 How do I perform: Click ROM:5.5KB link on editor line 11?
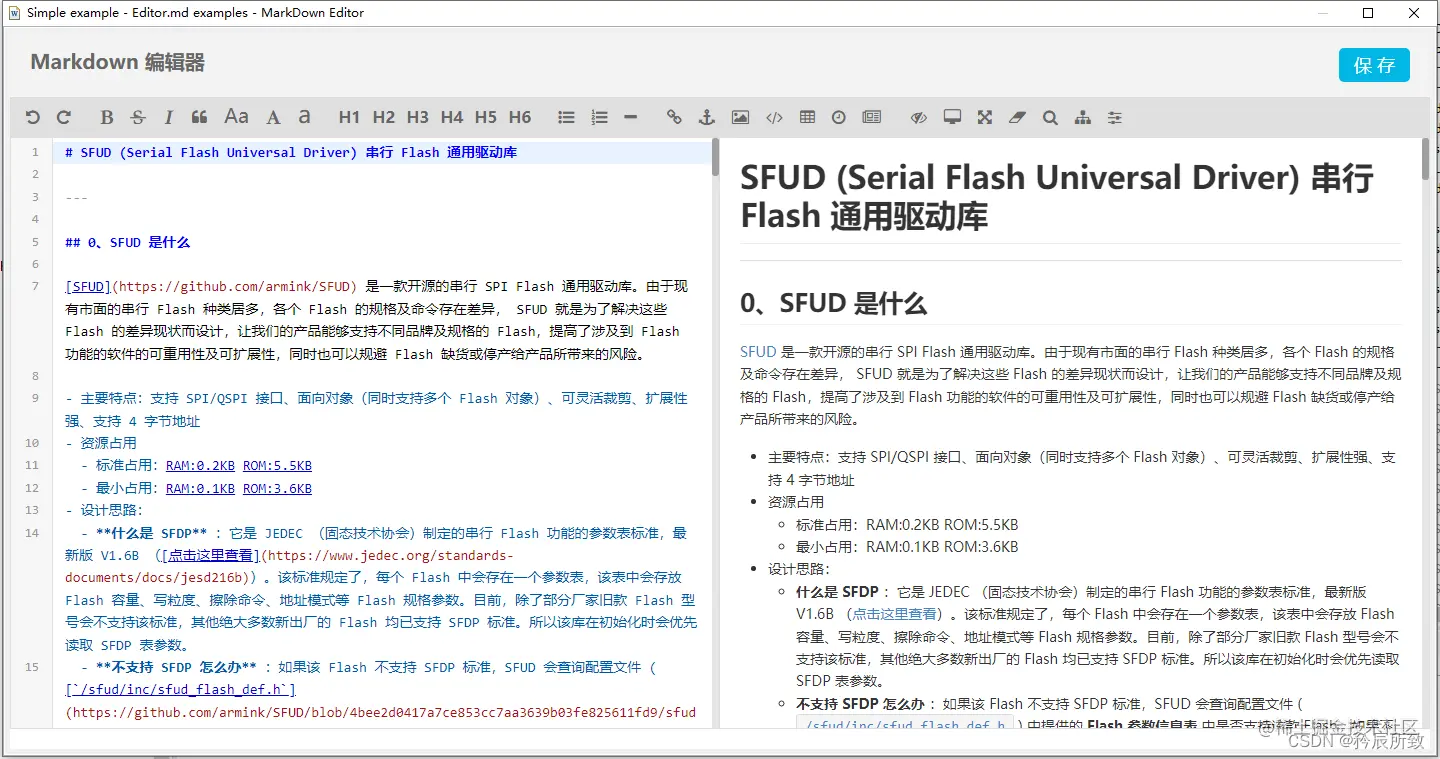pyautogui.click(x=277, y=465)
